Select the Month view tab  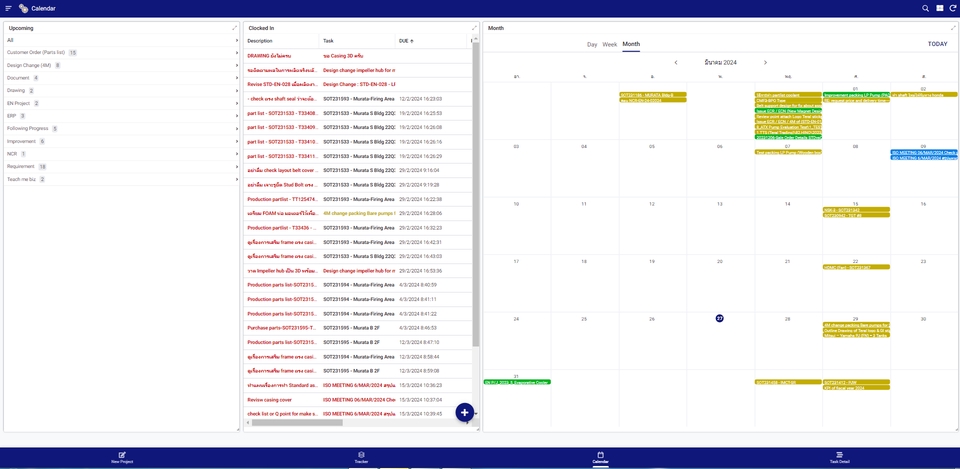631,45
